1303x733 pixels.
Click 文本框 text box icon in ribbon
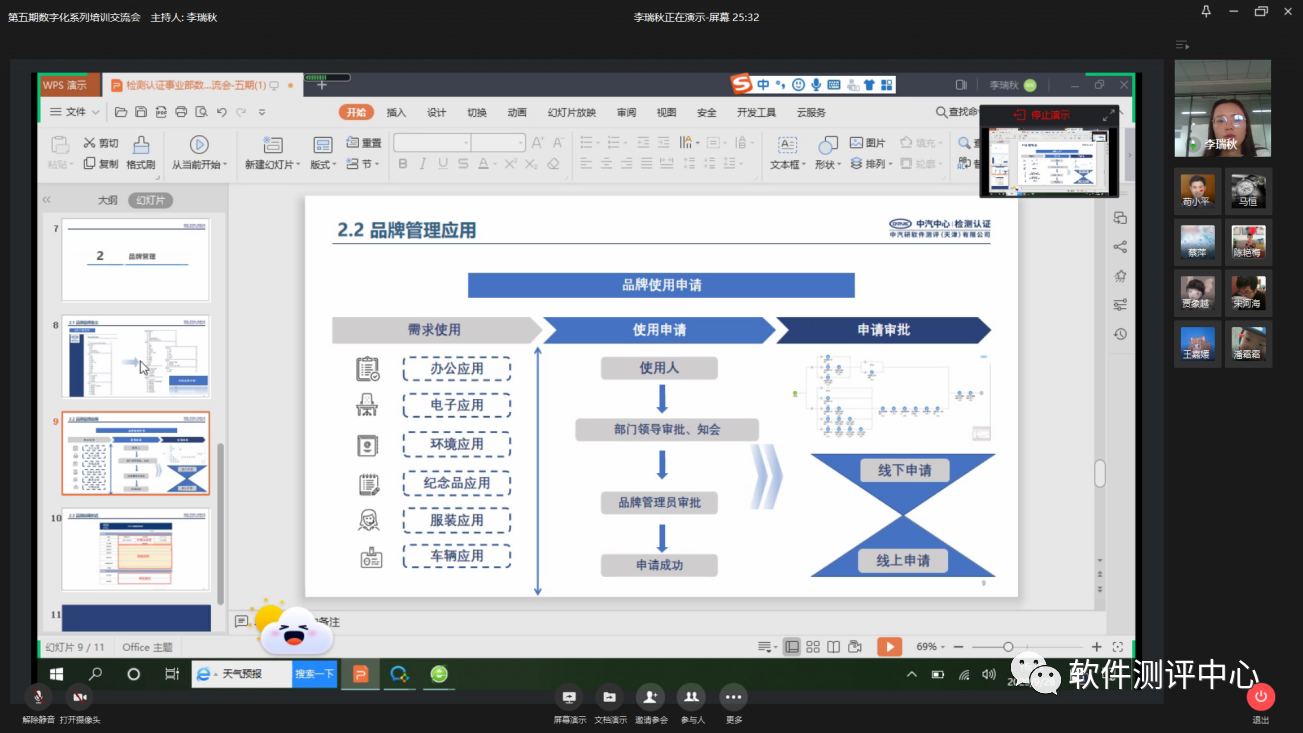point(787,145)
